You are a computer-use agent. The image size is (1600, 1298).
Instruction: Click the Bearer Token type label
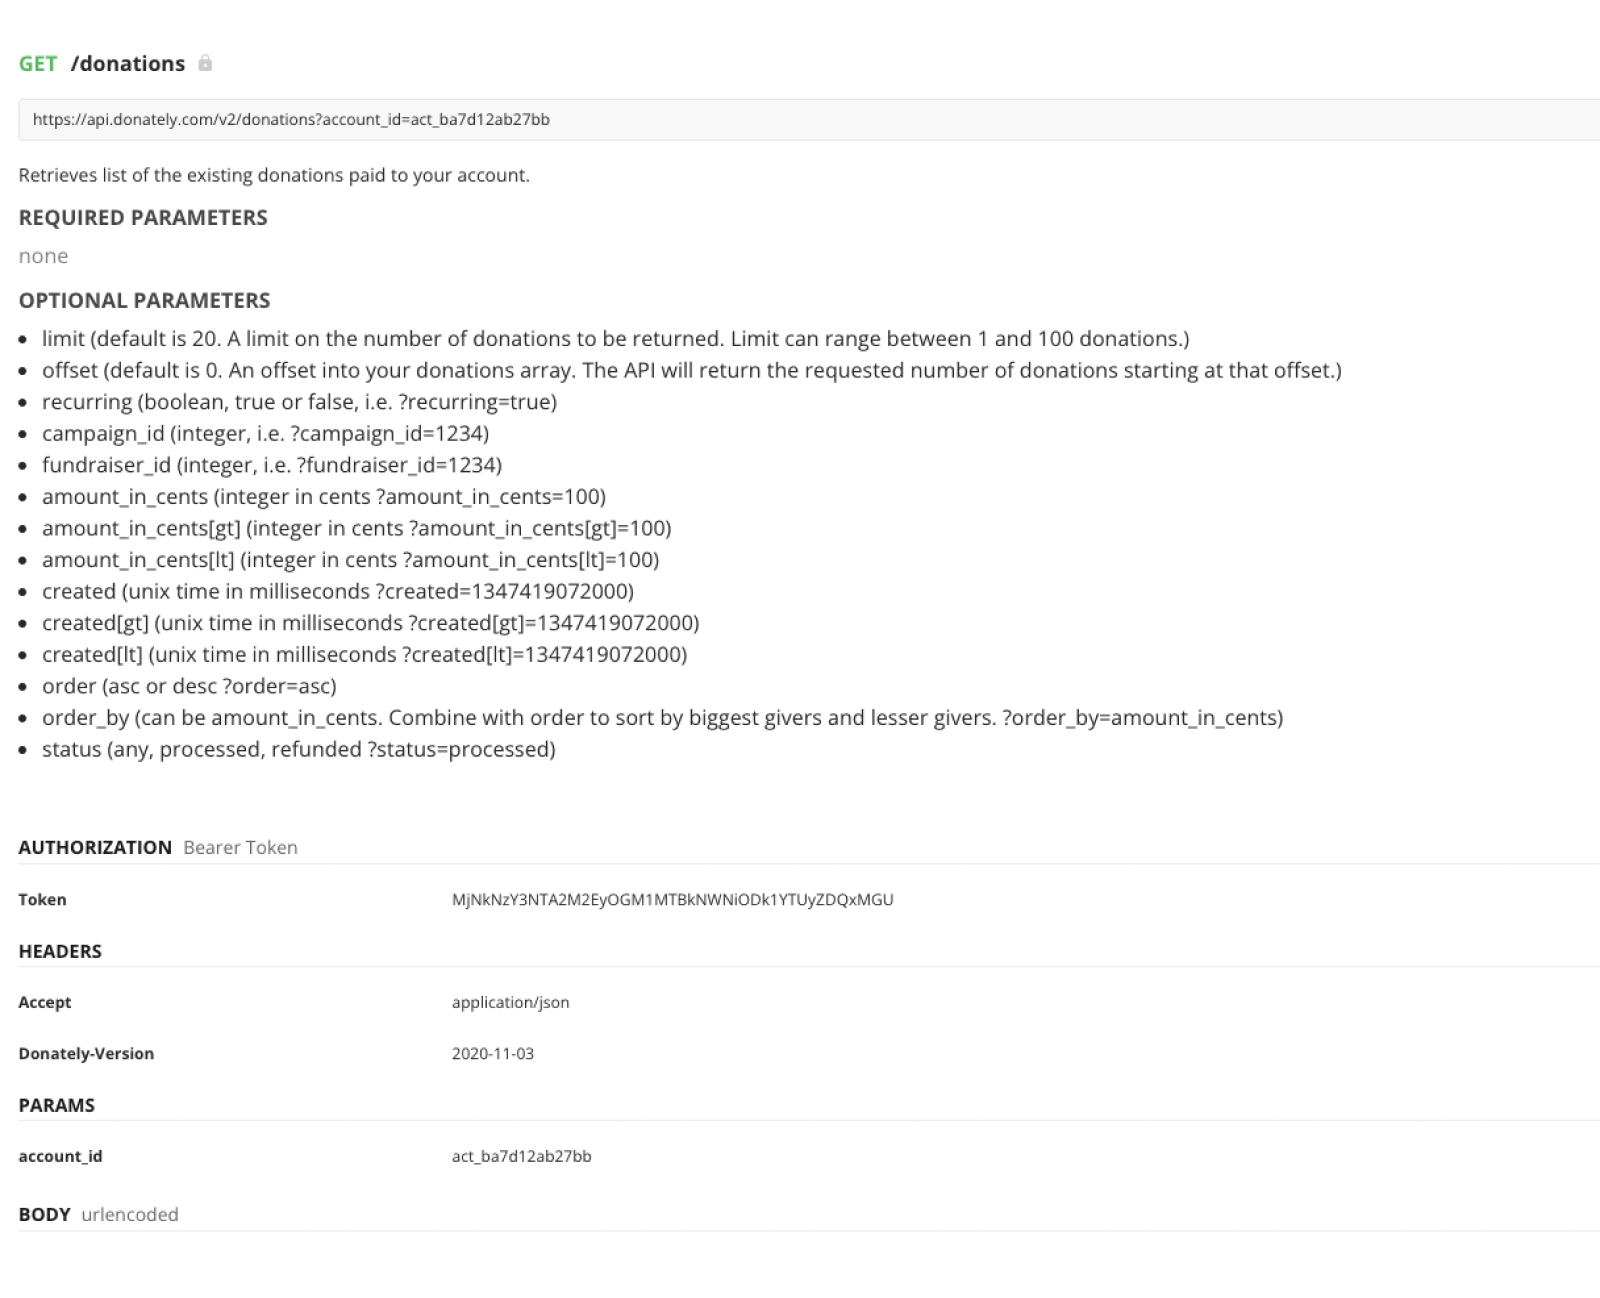click(x=240, y=848)
